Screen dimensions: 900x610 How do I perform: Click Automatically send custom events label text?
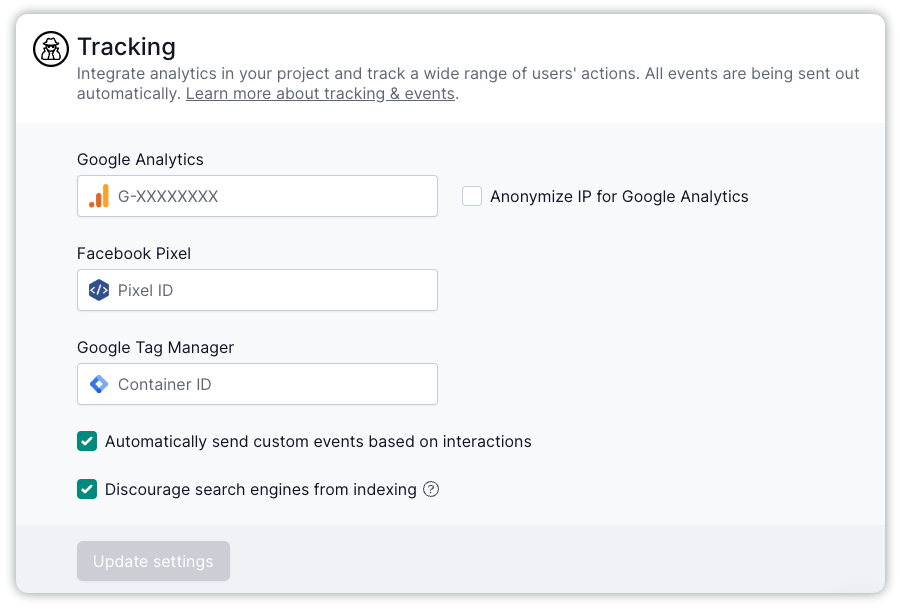(x=318, y=442)
